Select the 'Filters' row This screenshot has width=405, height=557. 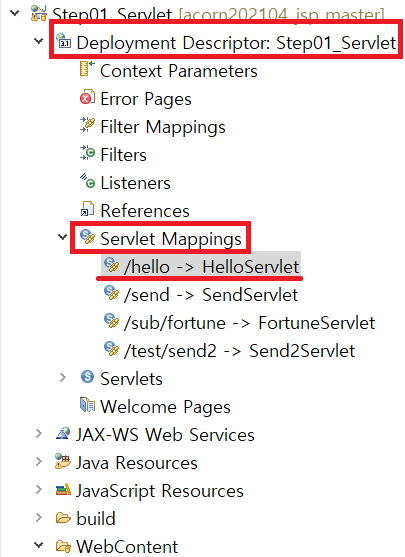[123, 155]
